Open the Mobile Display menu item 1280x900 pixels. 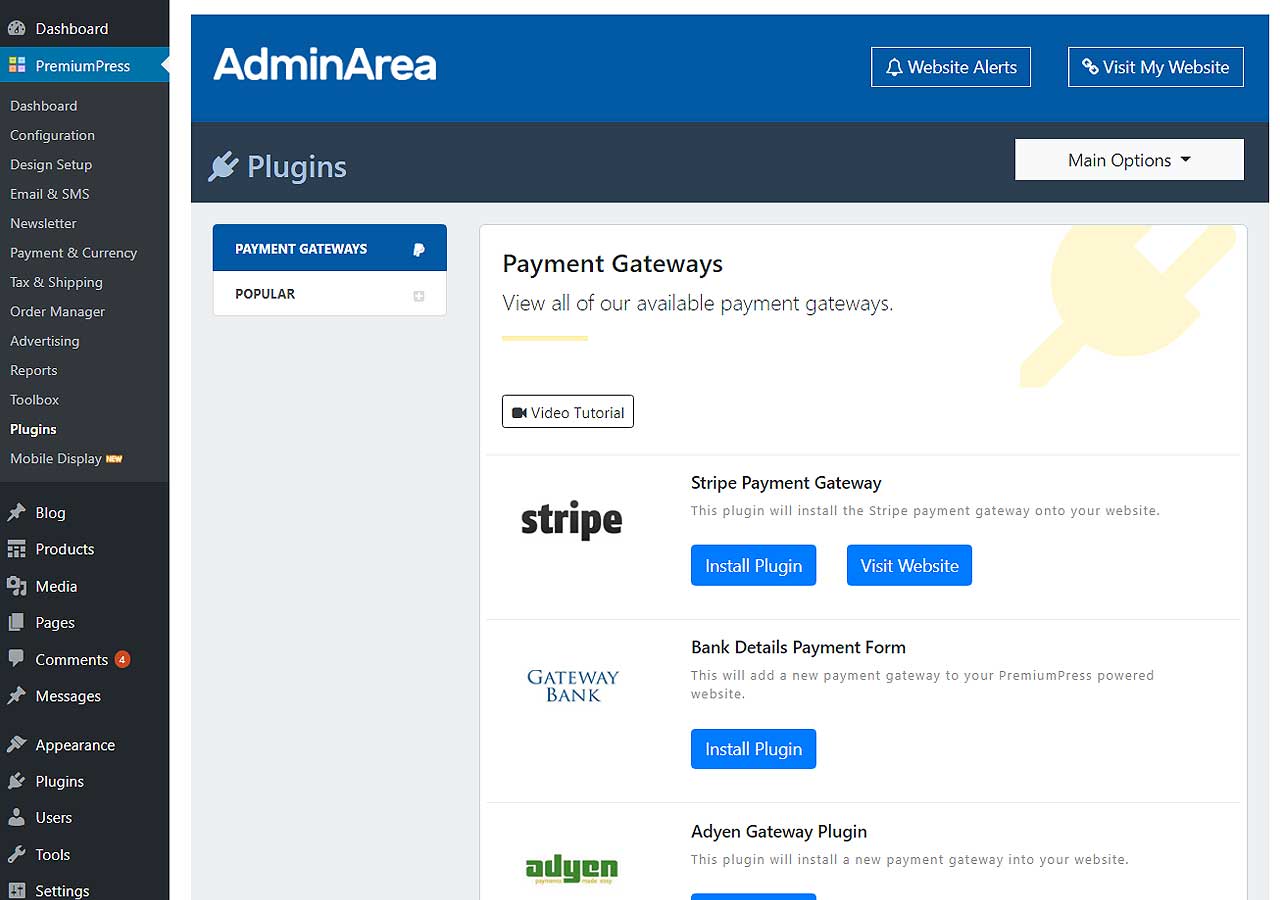(56, 459)
